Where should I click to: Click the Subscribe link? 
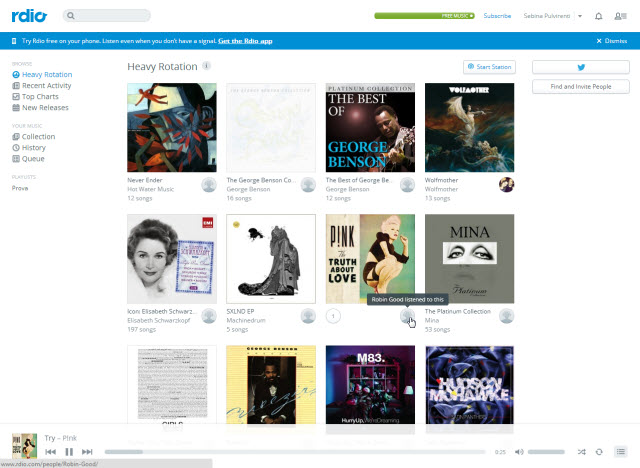tap(497, 16)
